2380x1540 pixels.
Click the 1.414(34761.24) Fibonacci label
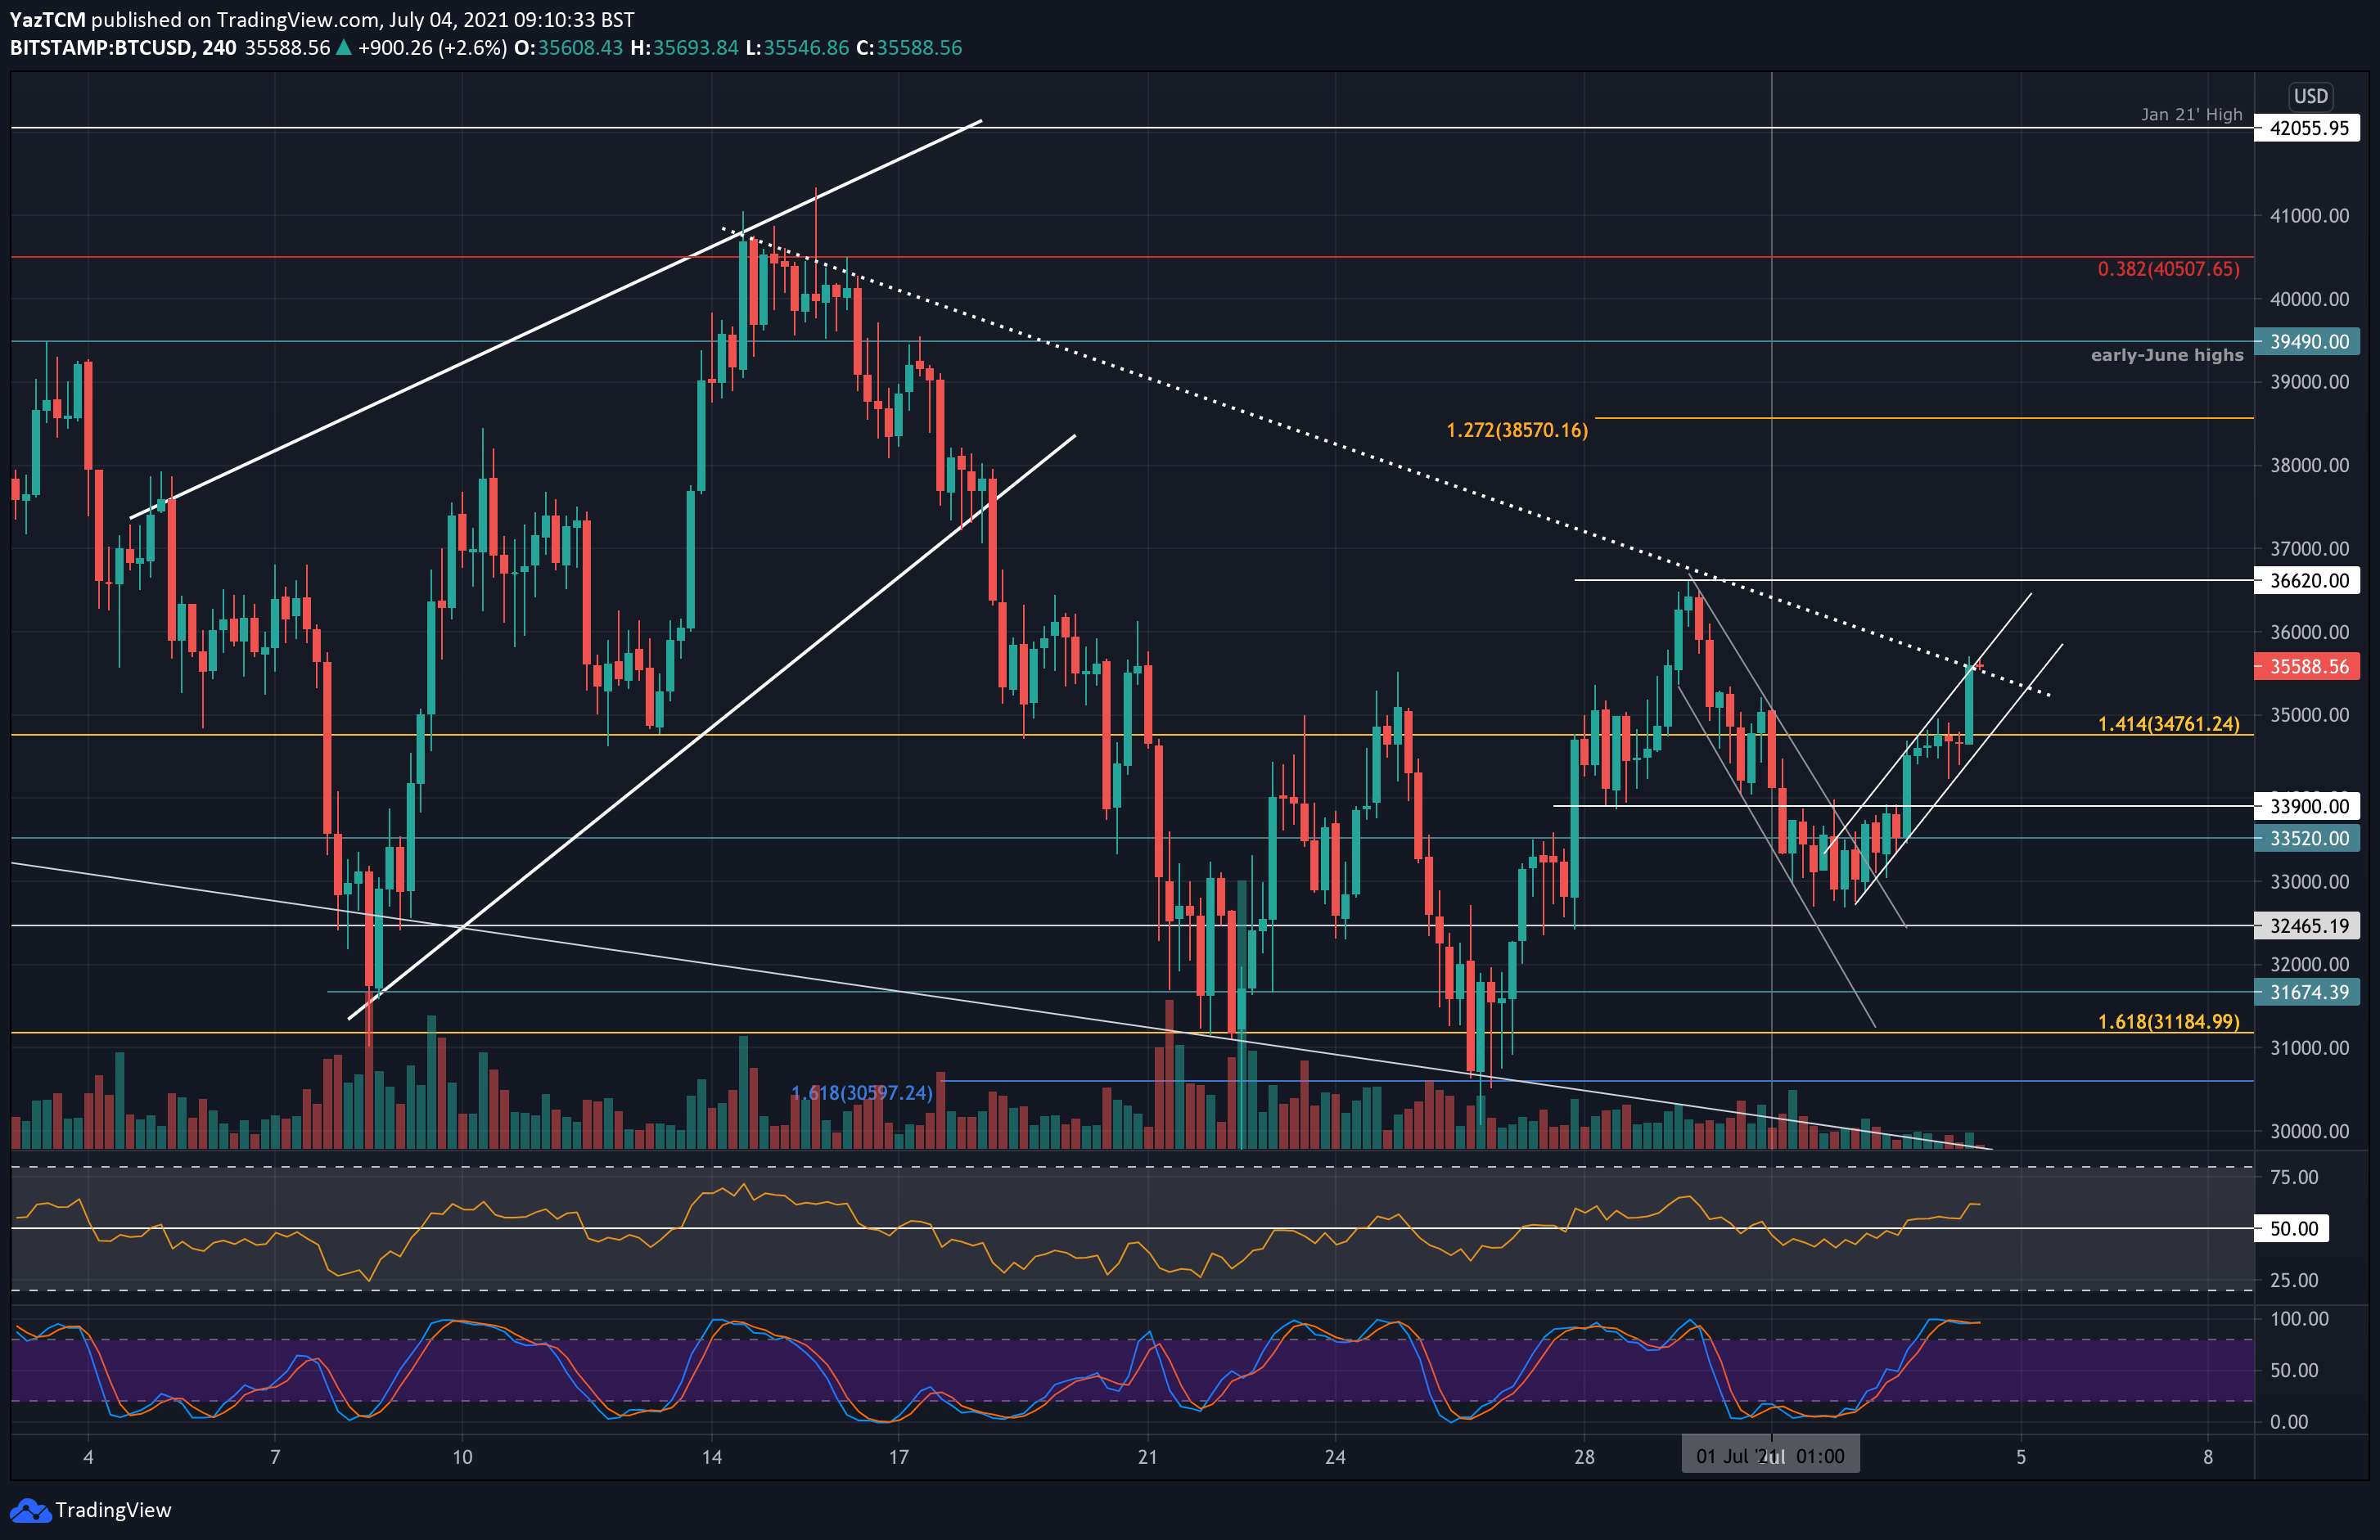point(2168,724)
